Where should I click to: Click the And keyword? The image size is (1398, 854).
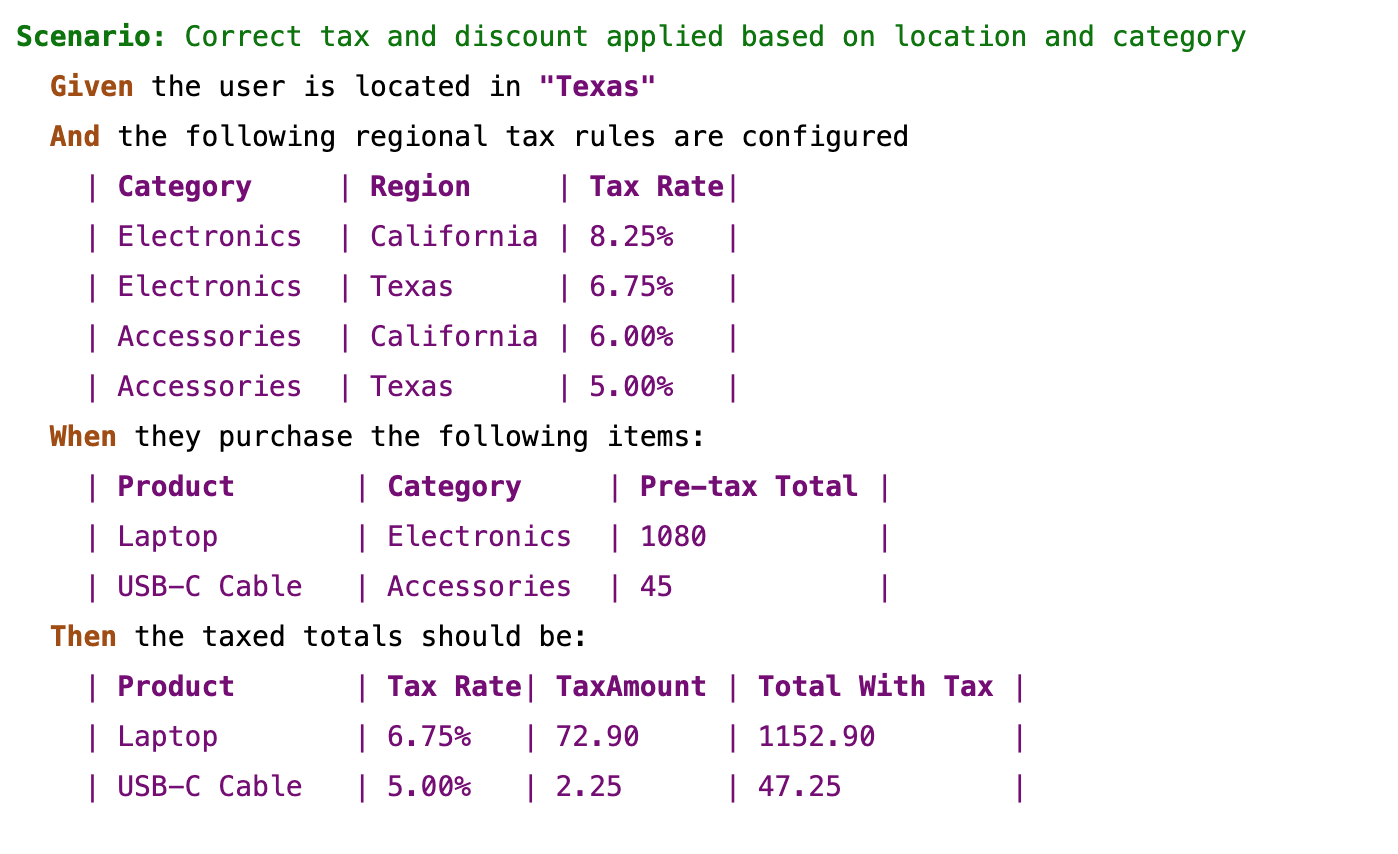pos(75,137)
